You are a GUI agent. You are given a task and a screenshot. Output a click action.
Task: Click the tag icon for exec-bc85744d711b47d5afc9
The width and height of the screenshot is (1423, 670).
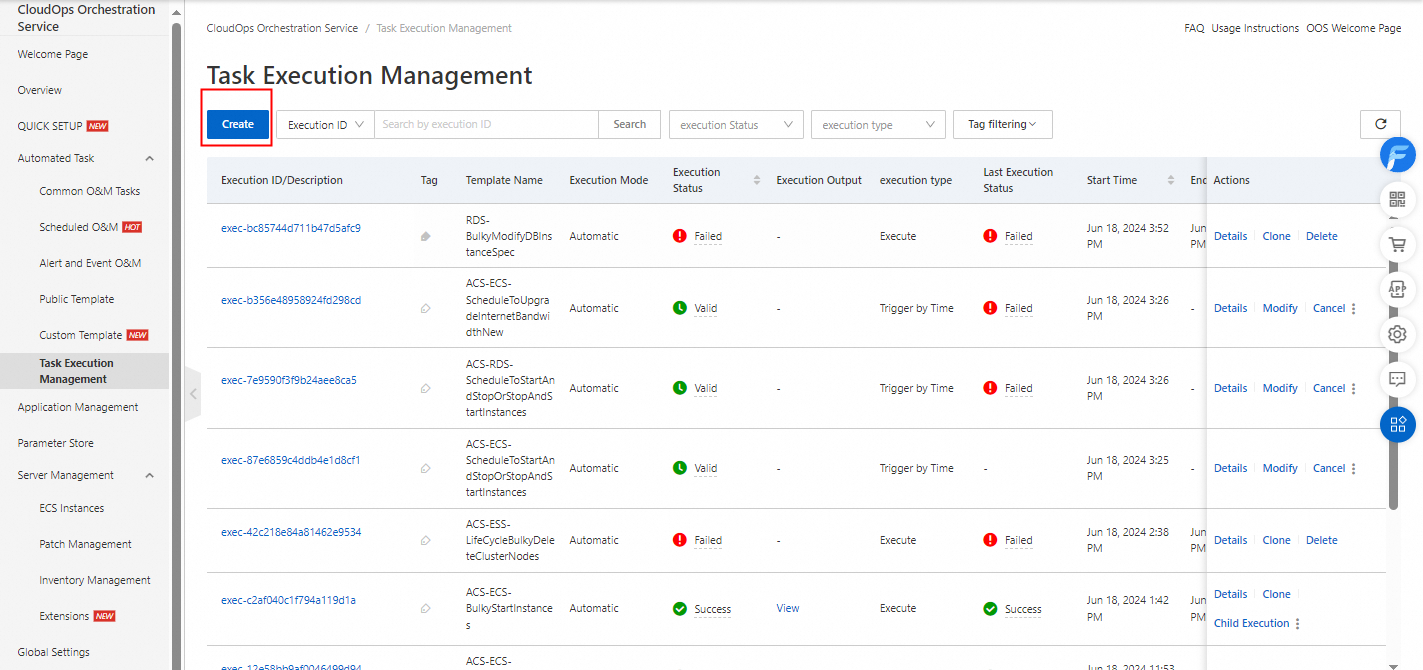pyautogui.click(x=426, y=237)
